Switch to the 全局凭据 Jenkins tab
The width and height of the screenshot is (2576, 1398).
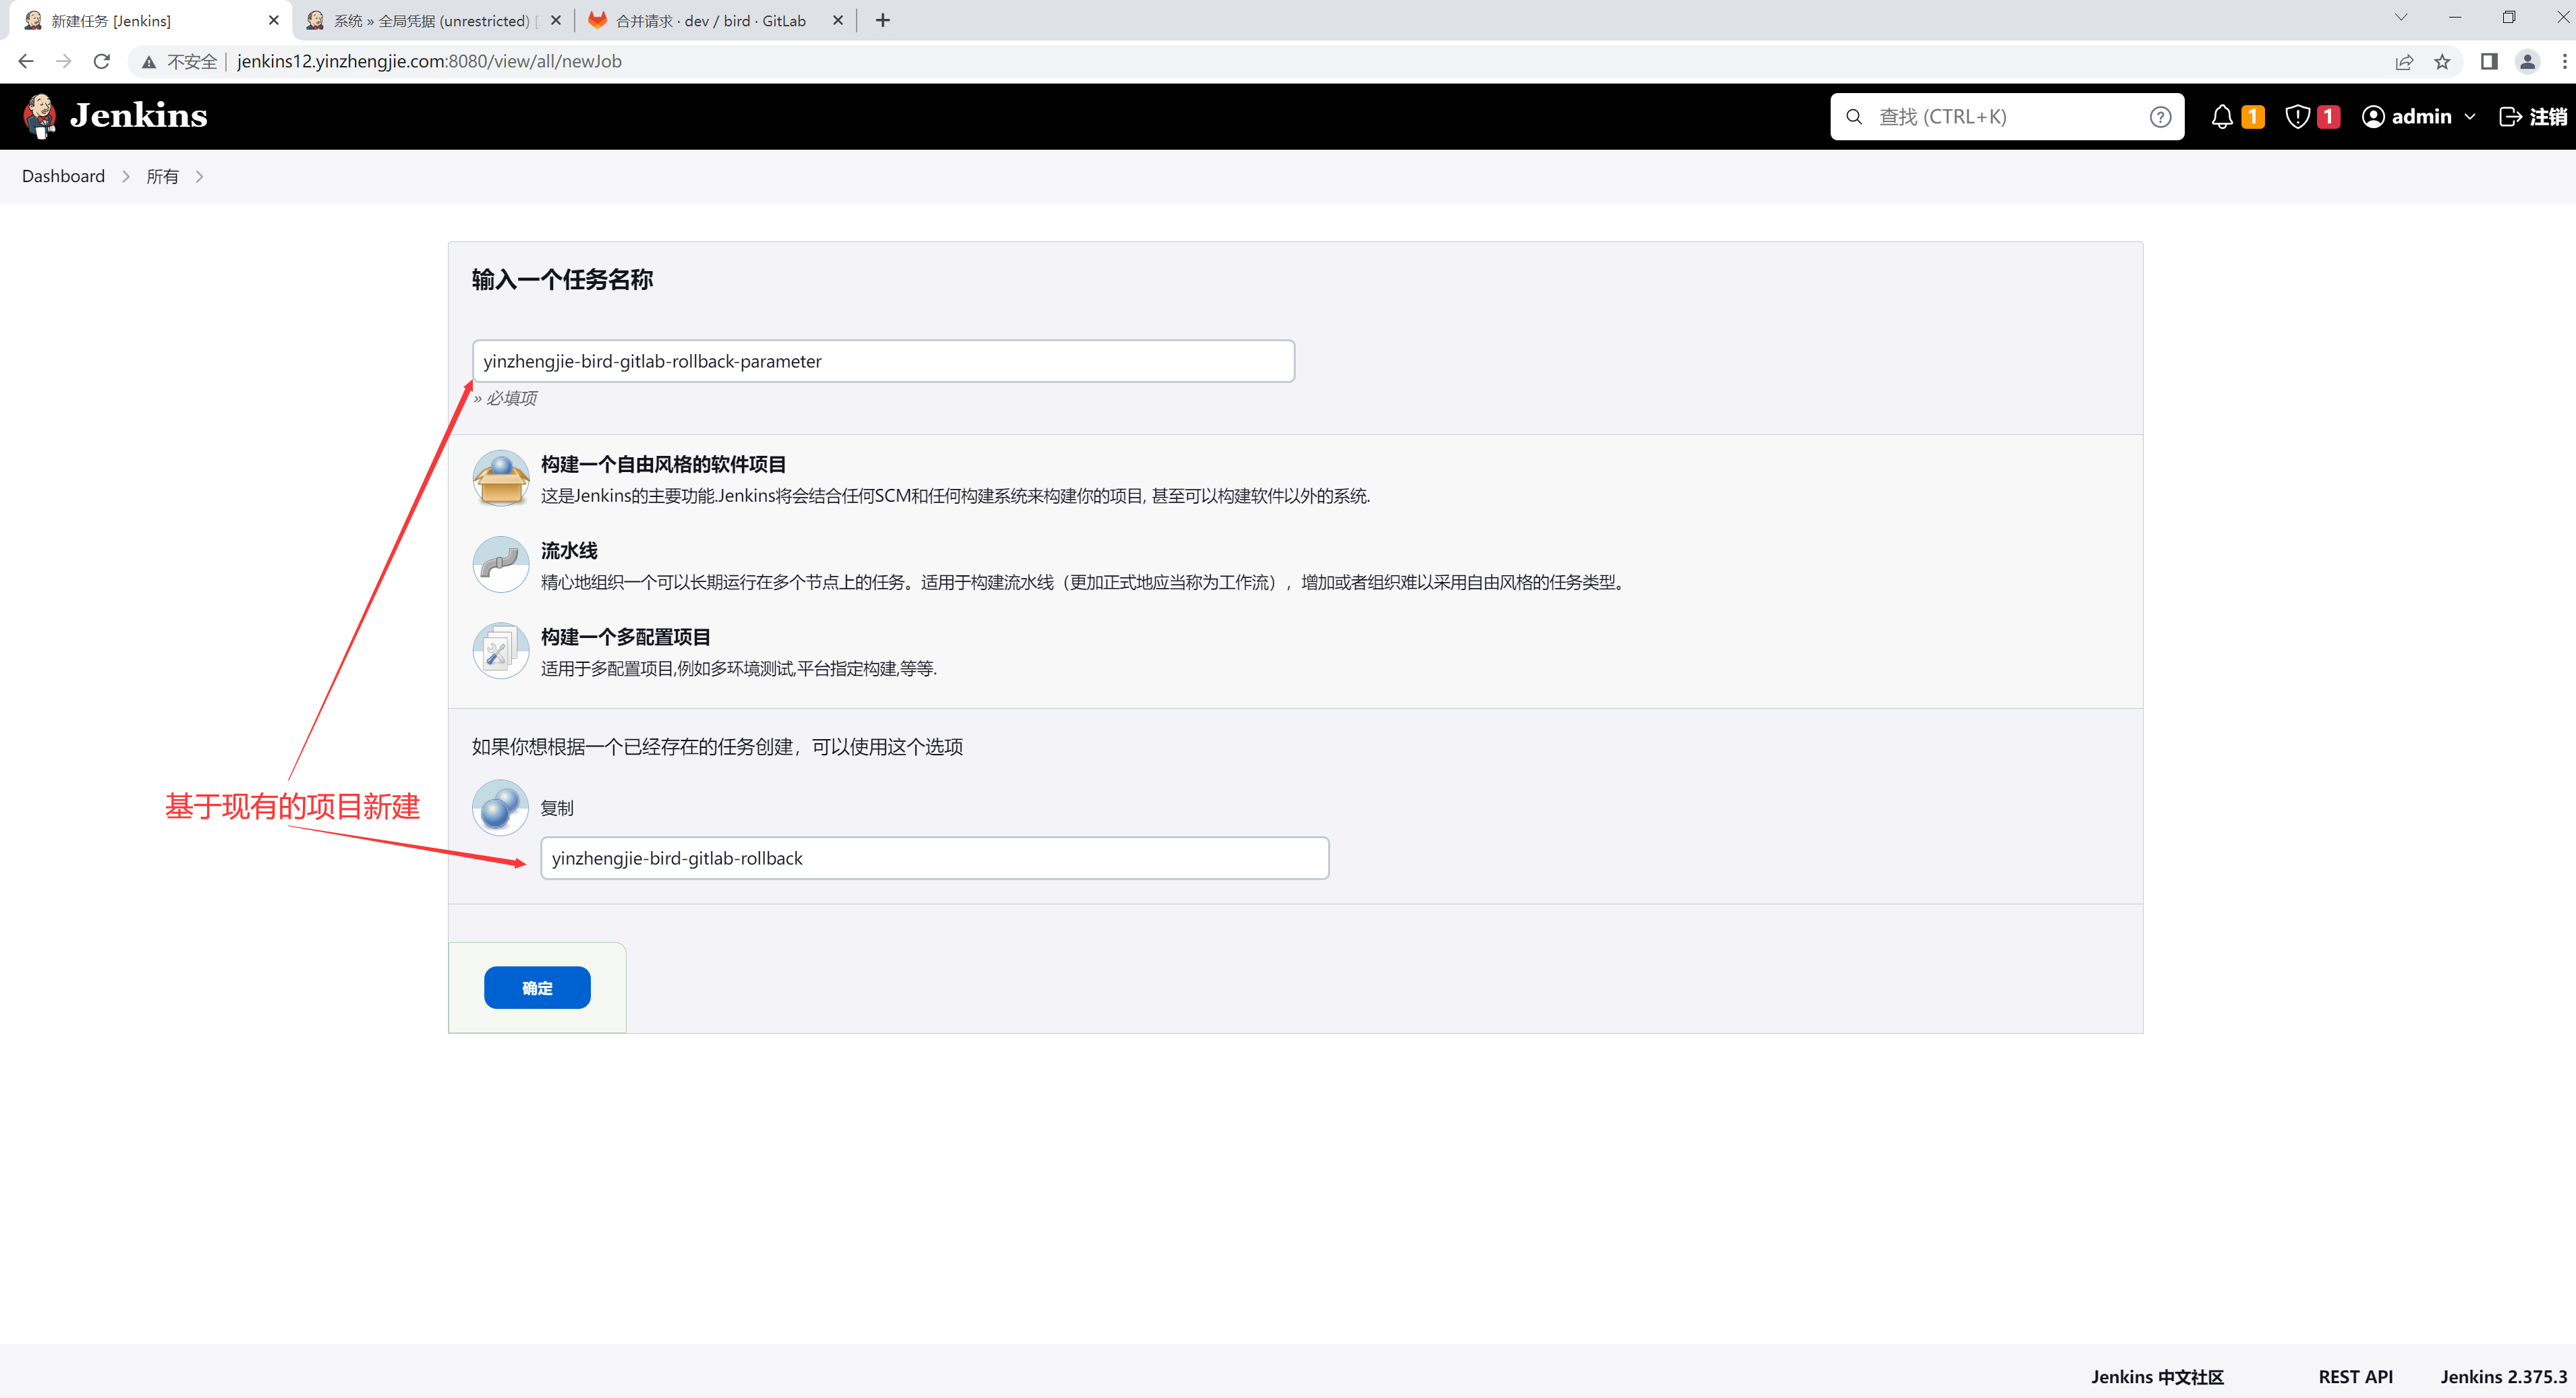[430, 21]
